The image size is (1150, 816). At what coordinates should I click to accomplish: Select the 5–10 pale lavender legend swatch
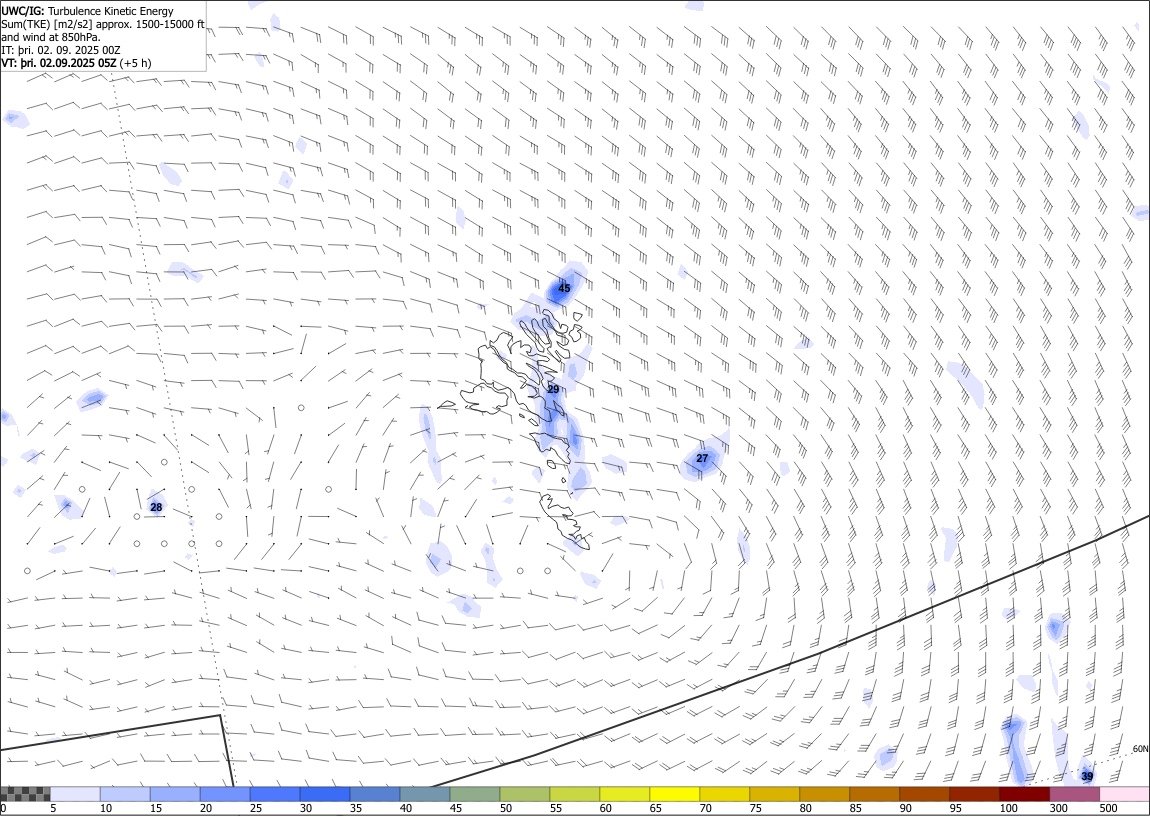click(x=76, y=794)
